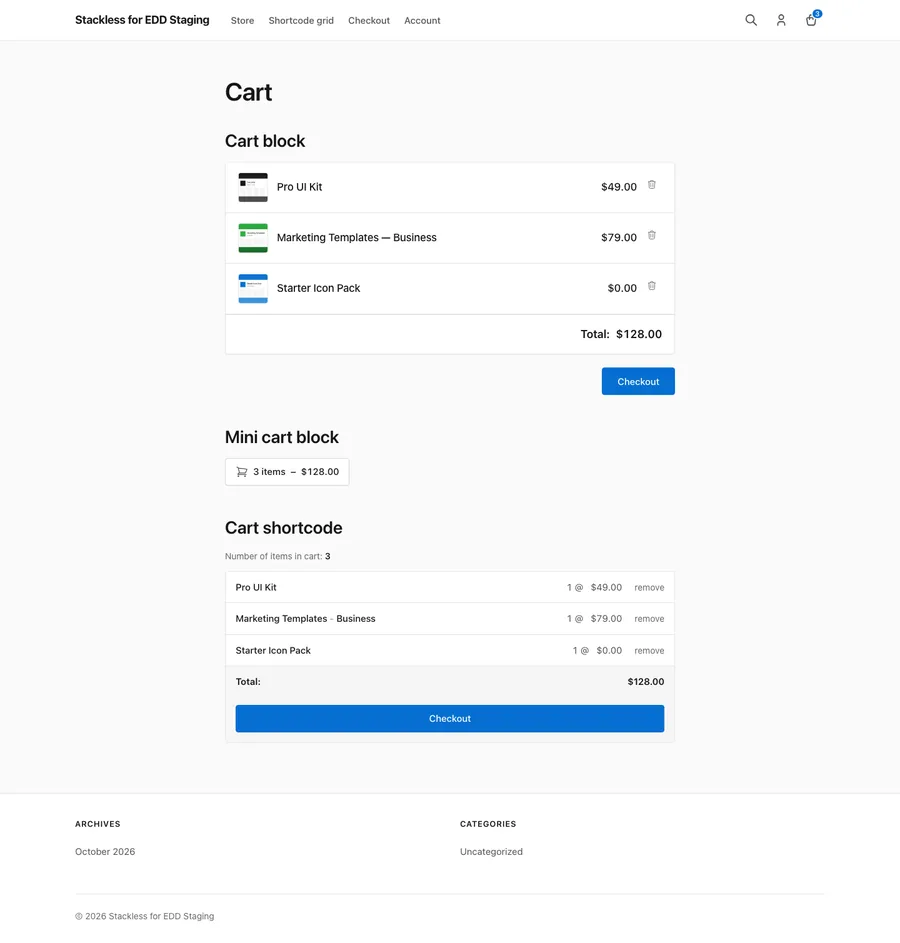Remove Marketing Templates - Business in shortcode
The image size is (900, 943).
(x=649, y=619)
